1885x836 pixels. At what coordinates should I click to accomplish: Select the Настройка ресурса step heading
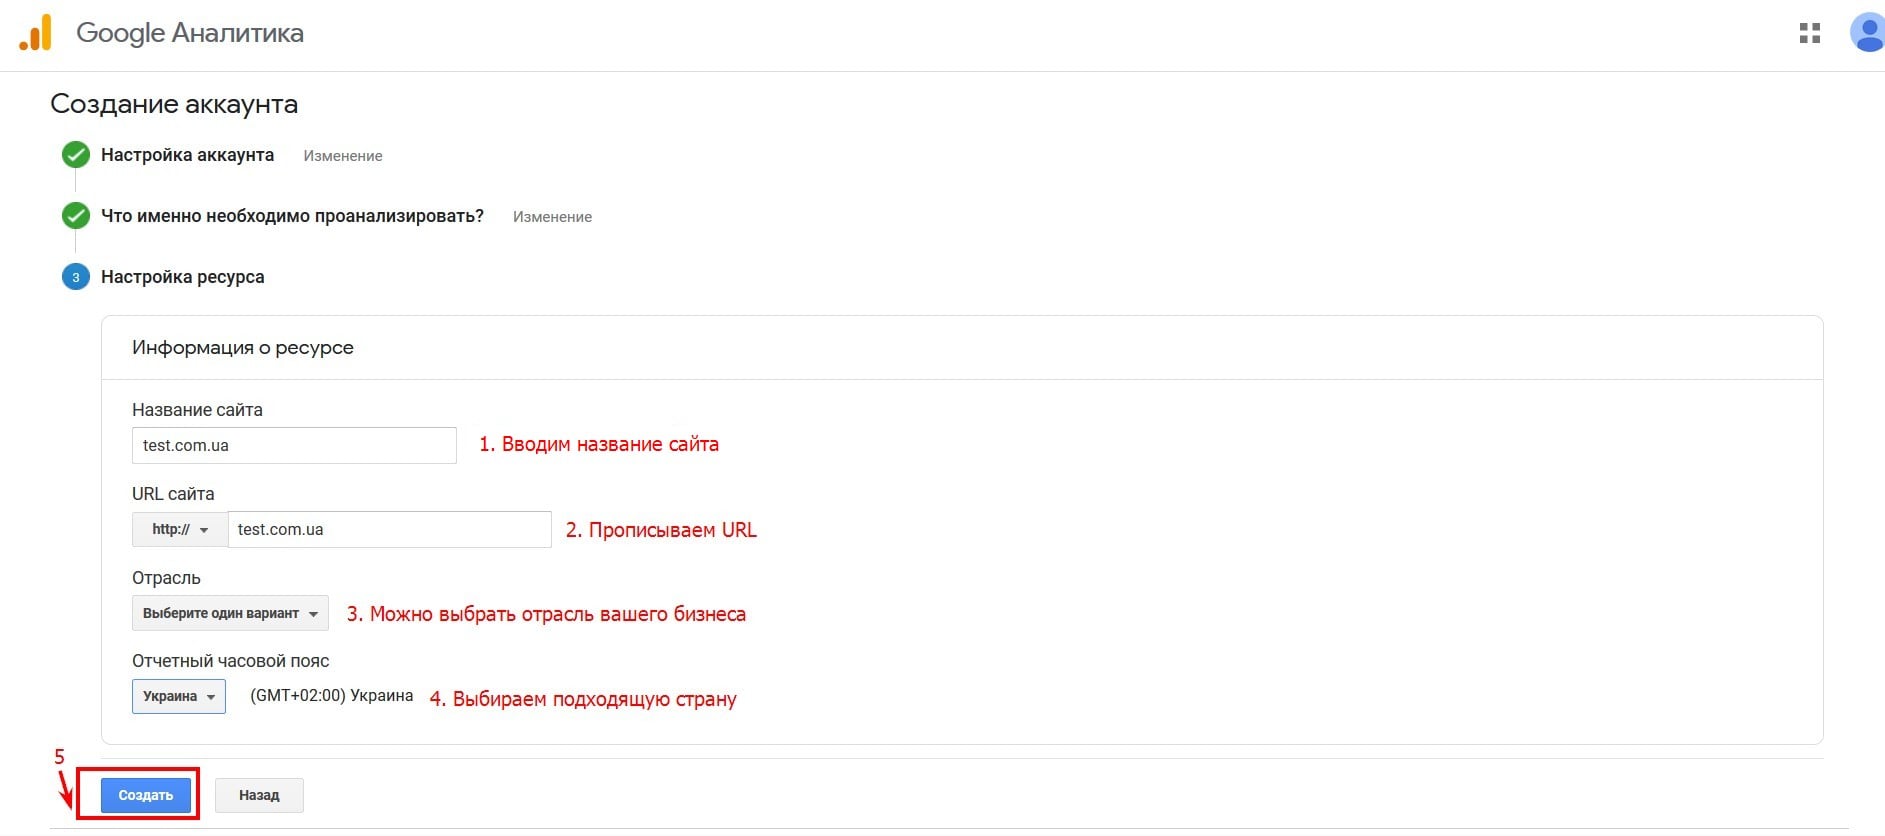(183, 277)
